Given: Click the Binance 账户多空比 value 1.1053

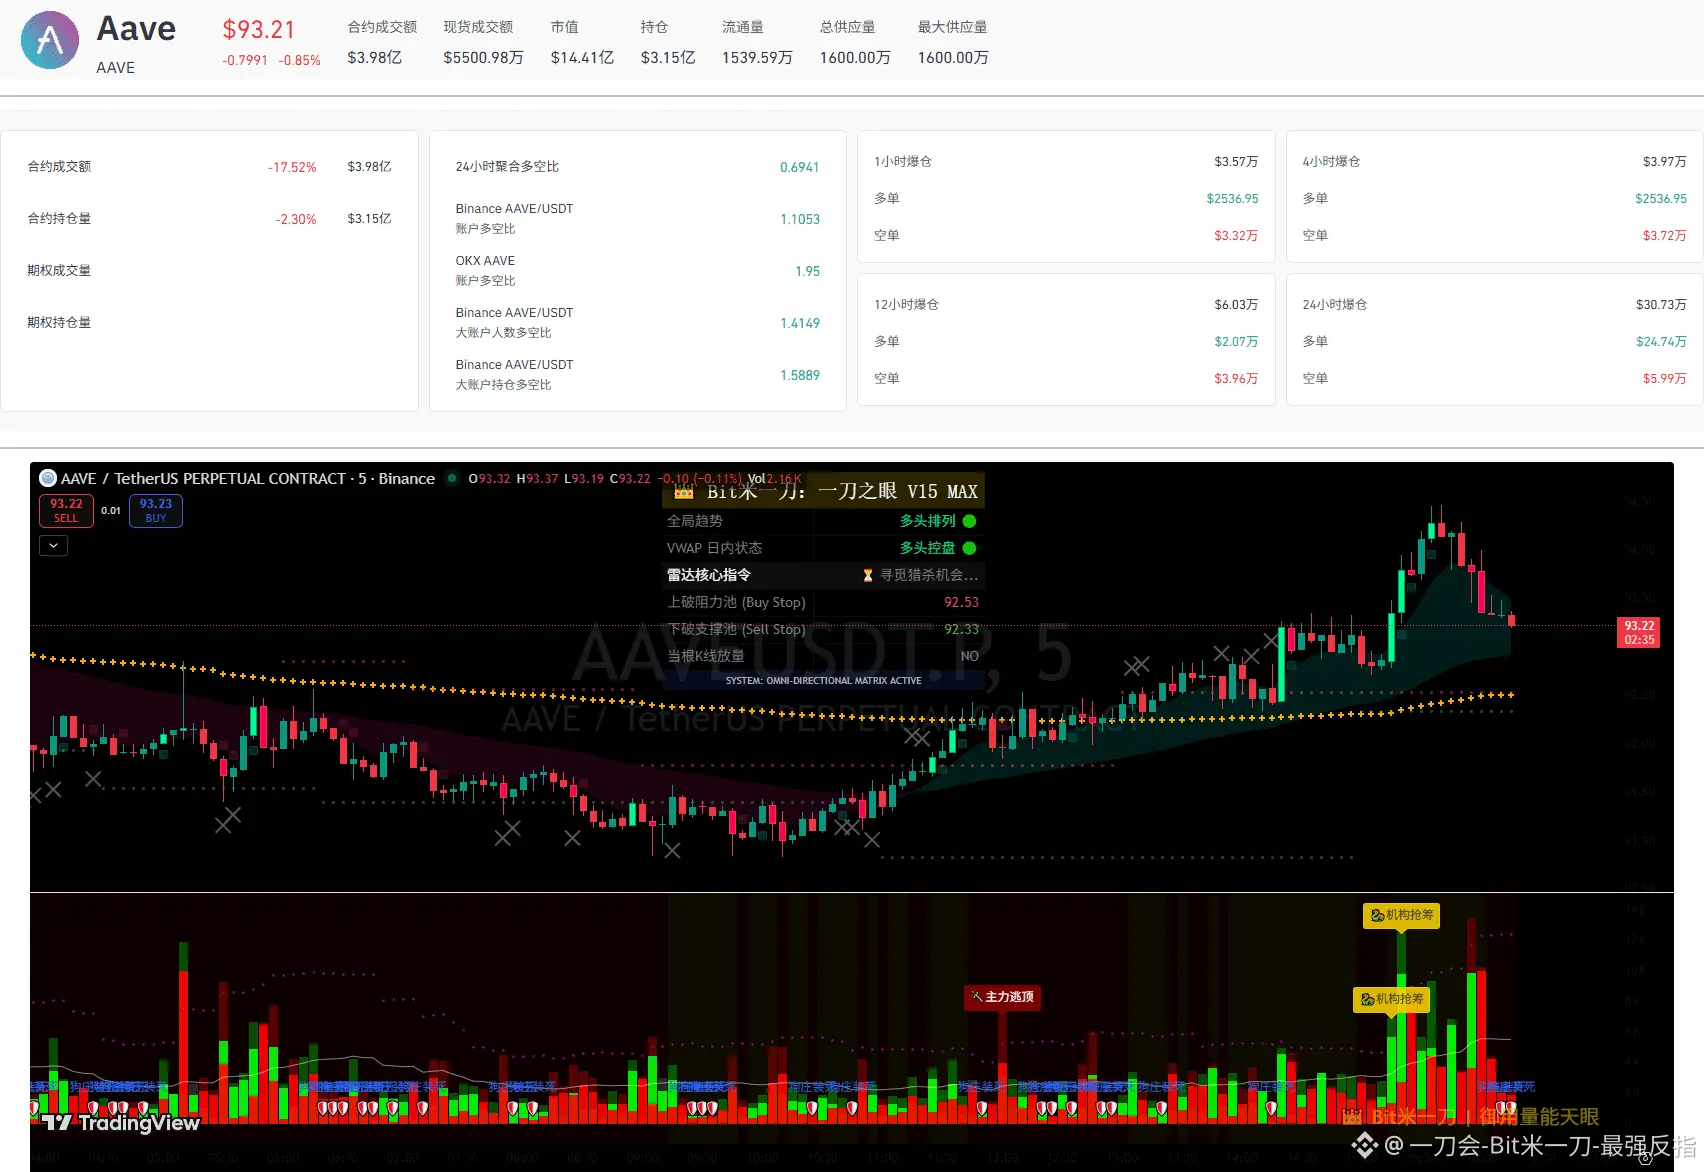Looking at the screenshot, I should coord(800,219).
